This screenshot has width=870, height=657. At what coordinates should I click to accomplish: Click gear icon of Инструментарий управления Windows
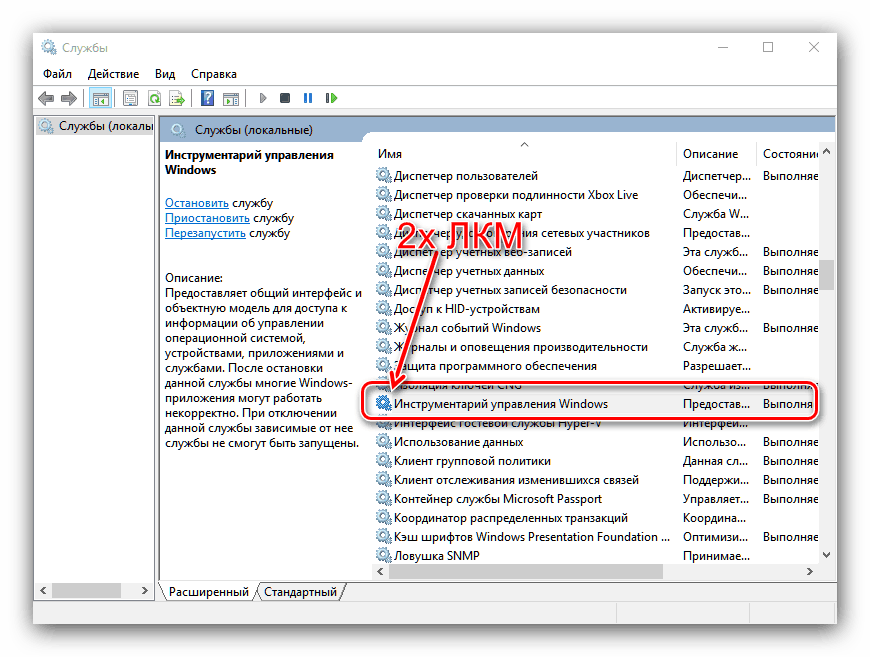pos(383,404)
